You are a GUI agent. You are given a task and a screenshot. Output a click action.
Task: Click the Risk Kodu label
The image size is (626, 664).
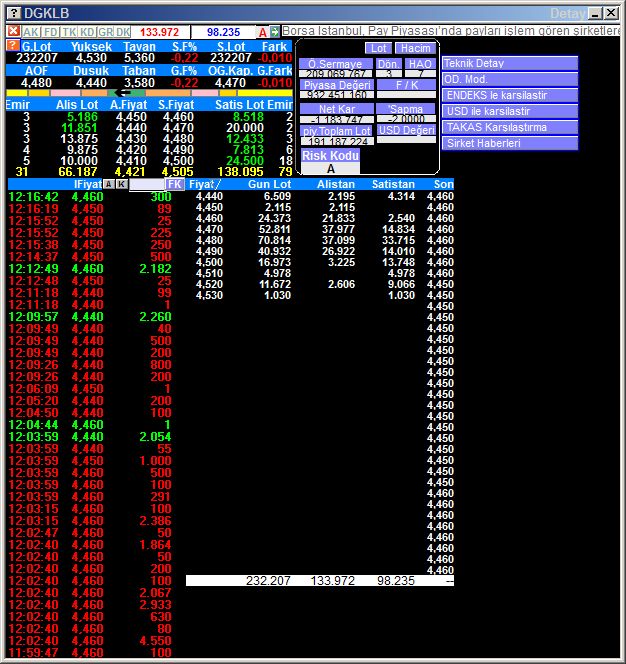pos(330,155)
